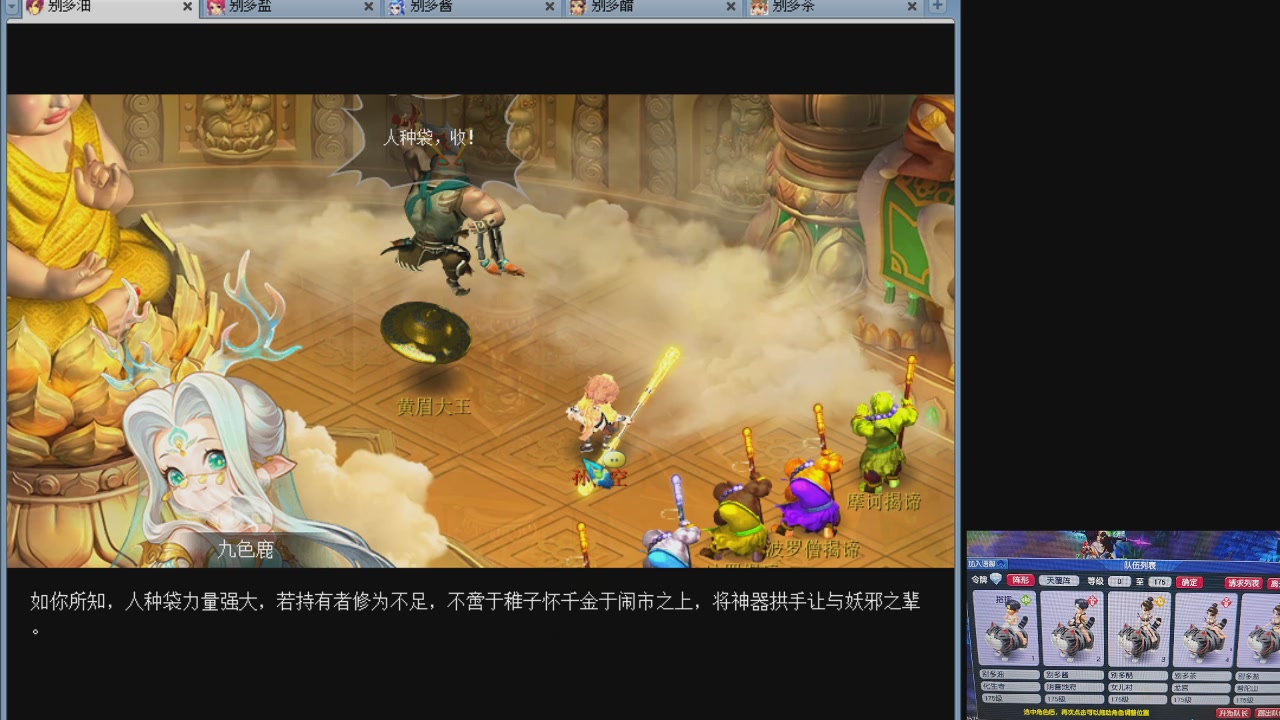This screenshot has width=1280, height=720.
Task: Click the golden cymbal on the floor
Action: [x=426, y=333]
